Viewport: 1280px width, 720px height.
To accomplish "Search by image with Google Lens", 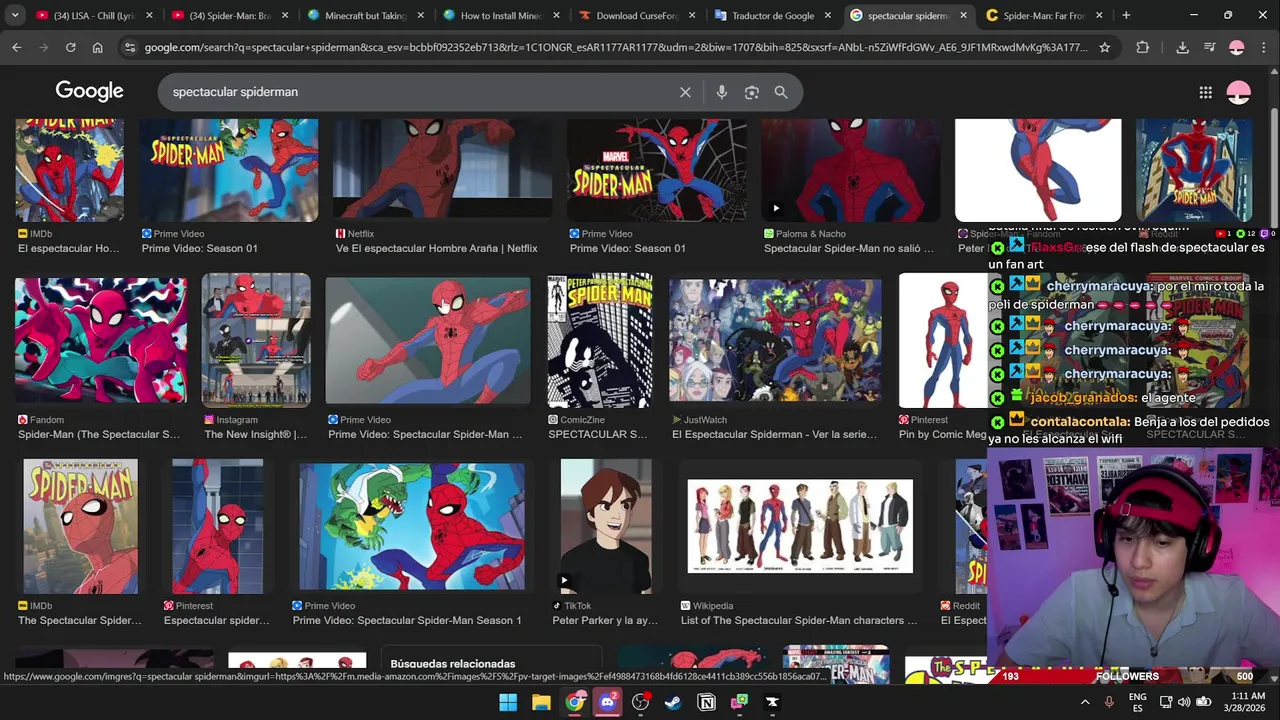I will coord(752,92).
